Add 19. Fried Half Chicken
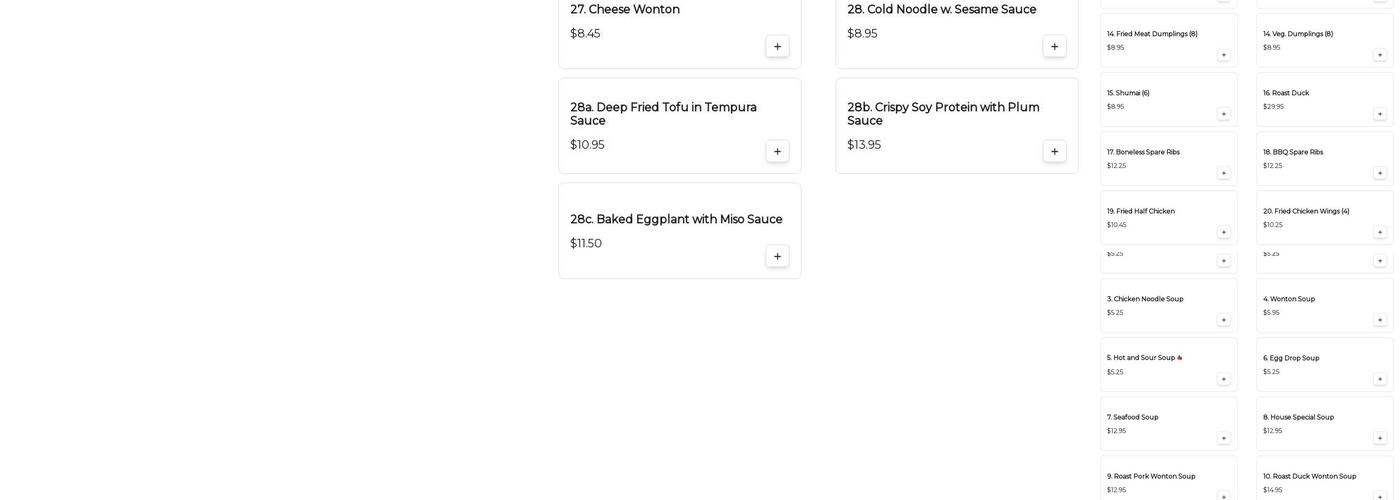Viewport: 1400px width, 500px height. click(1223, 232)
